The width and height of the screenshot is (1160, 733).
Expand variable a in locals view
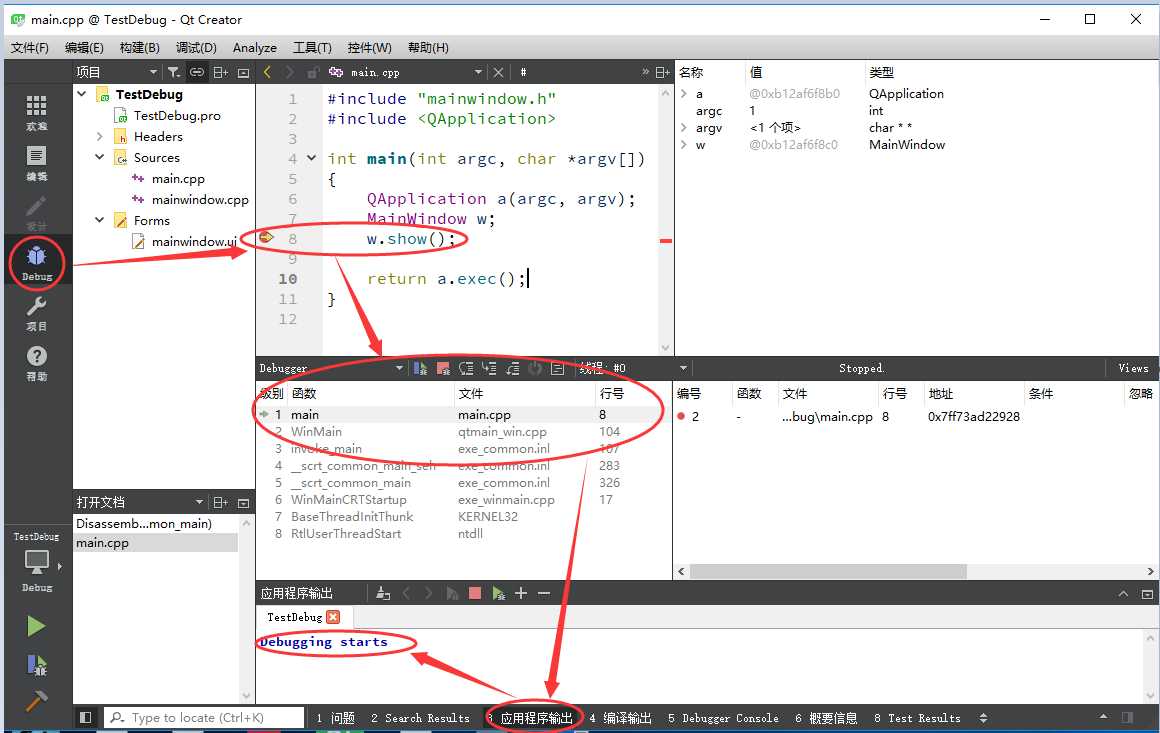(x=684, y=93)
